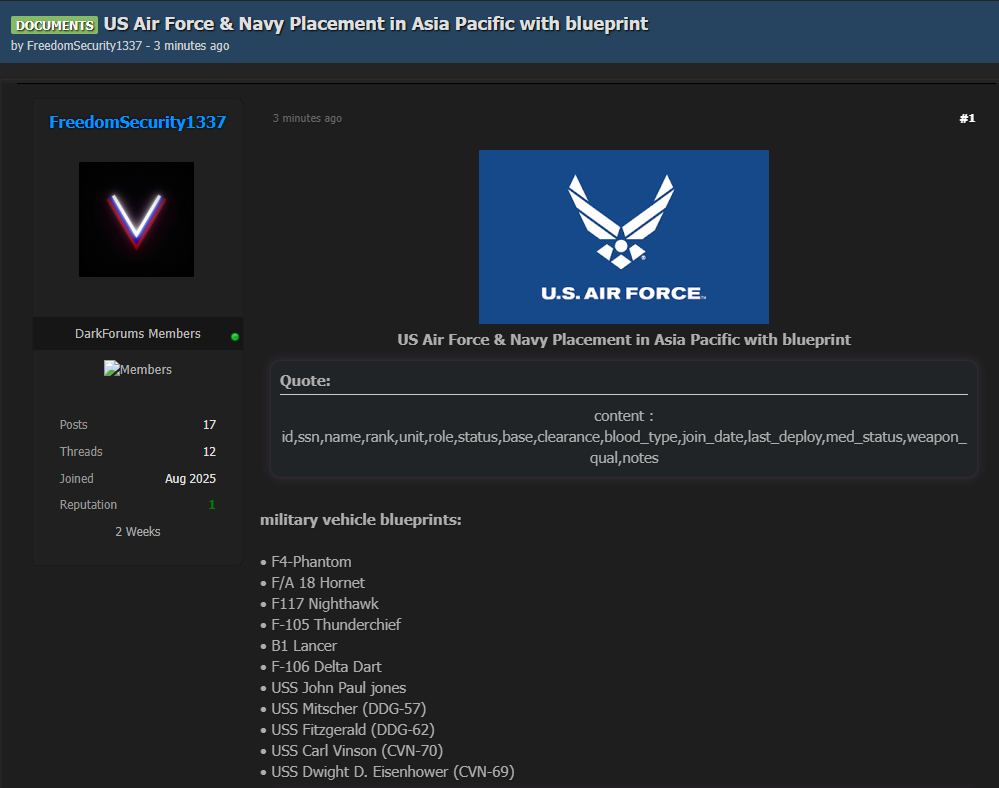Open the #1 post permalink
Image resolution: width=999 pixels, height=788 pixels.
click(x=966, y=118)
